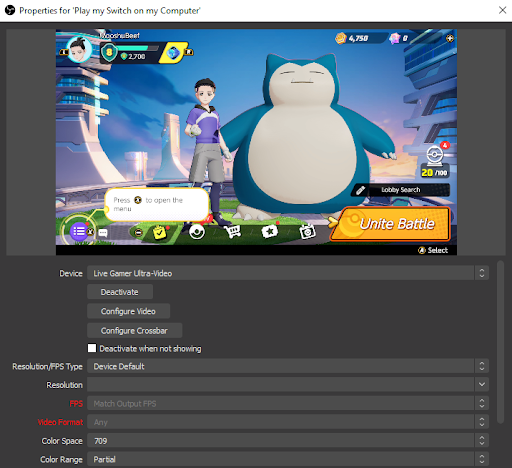Click the 'Press X to open the menu' tooltip
This screenshot has width=512, height=468.
point(157,204)
